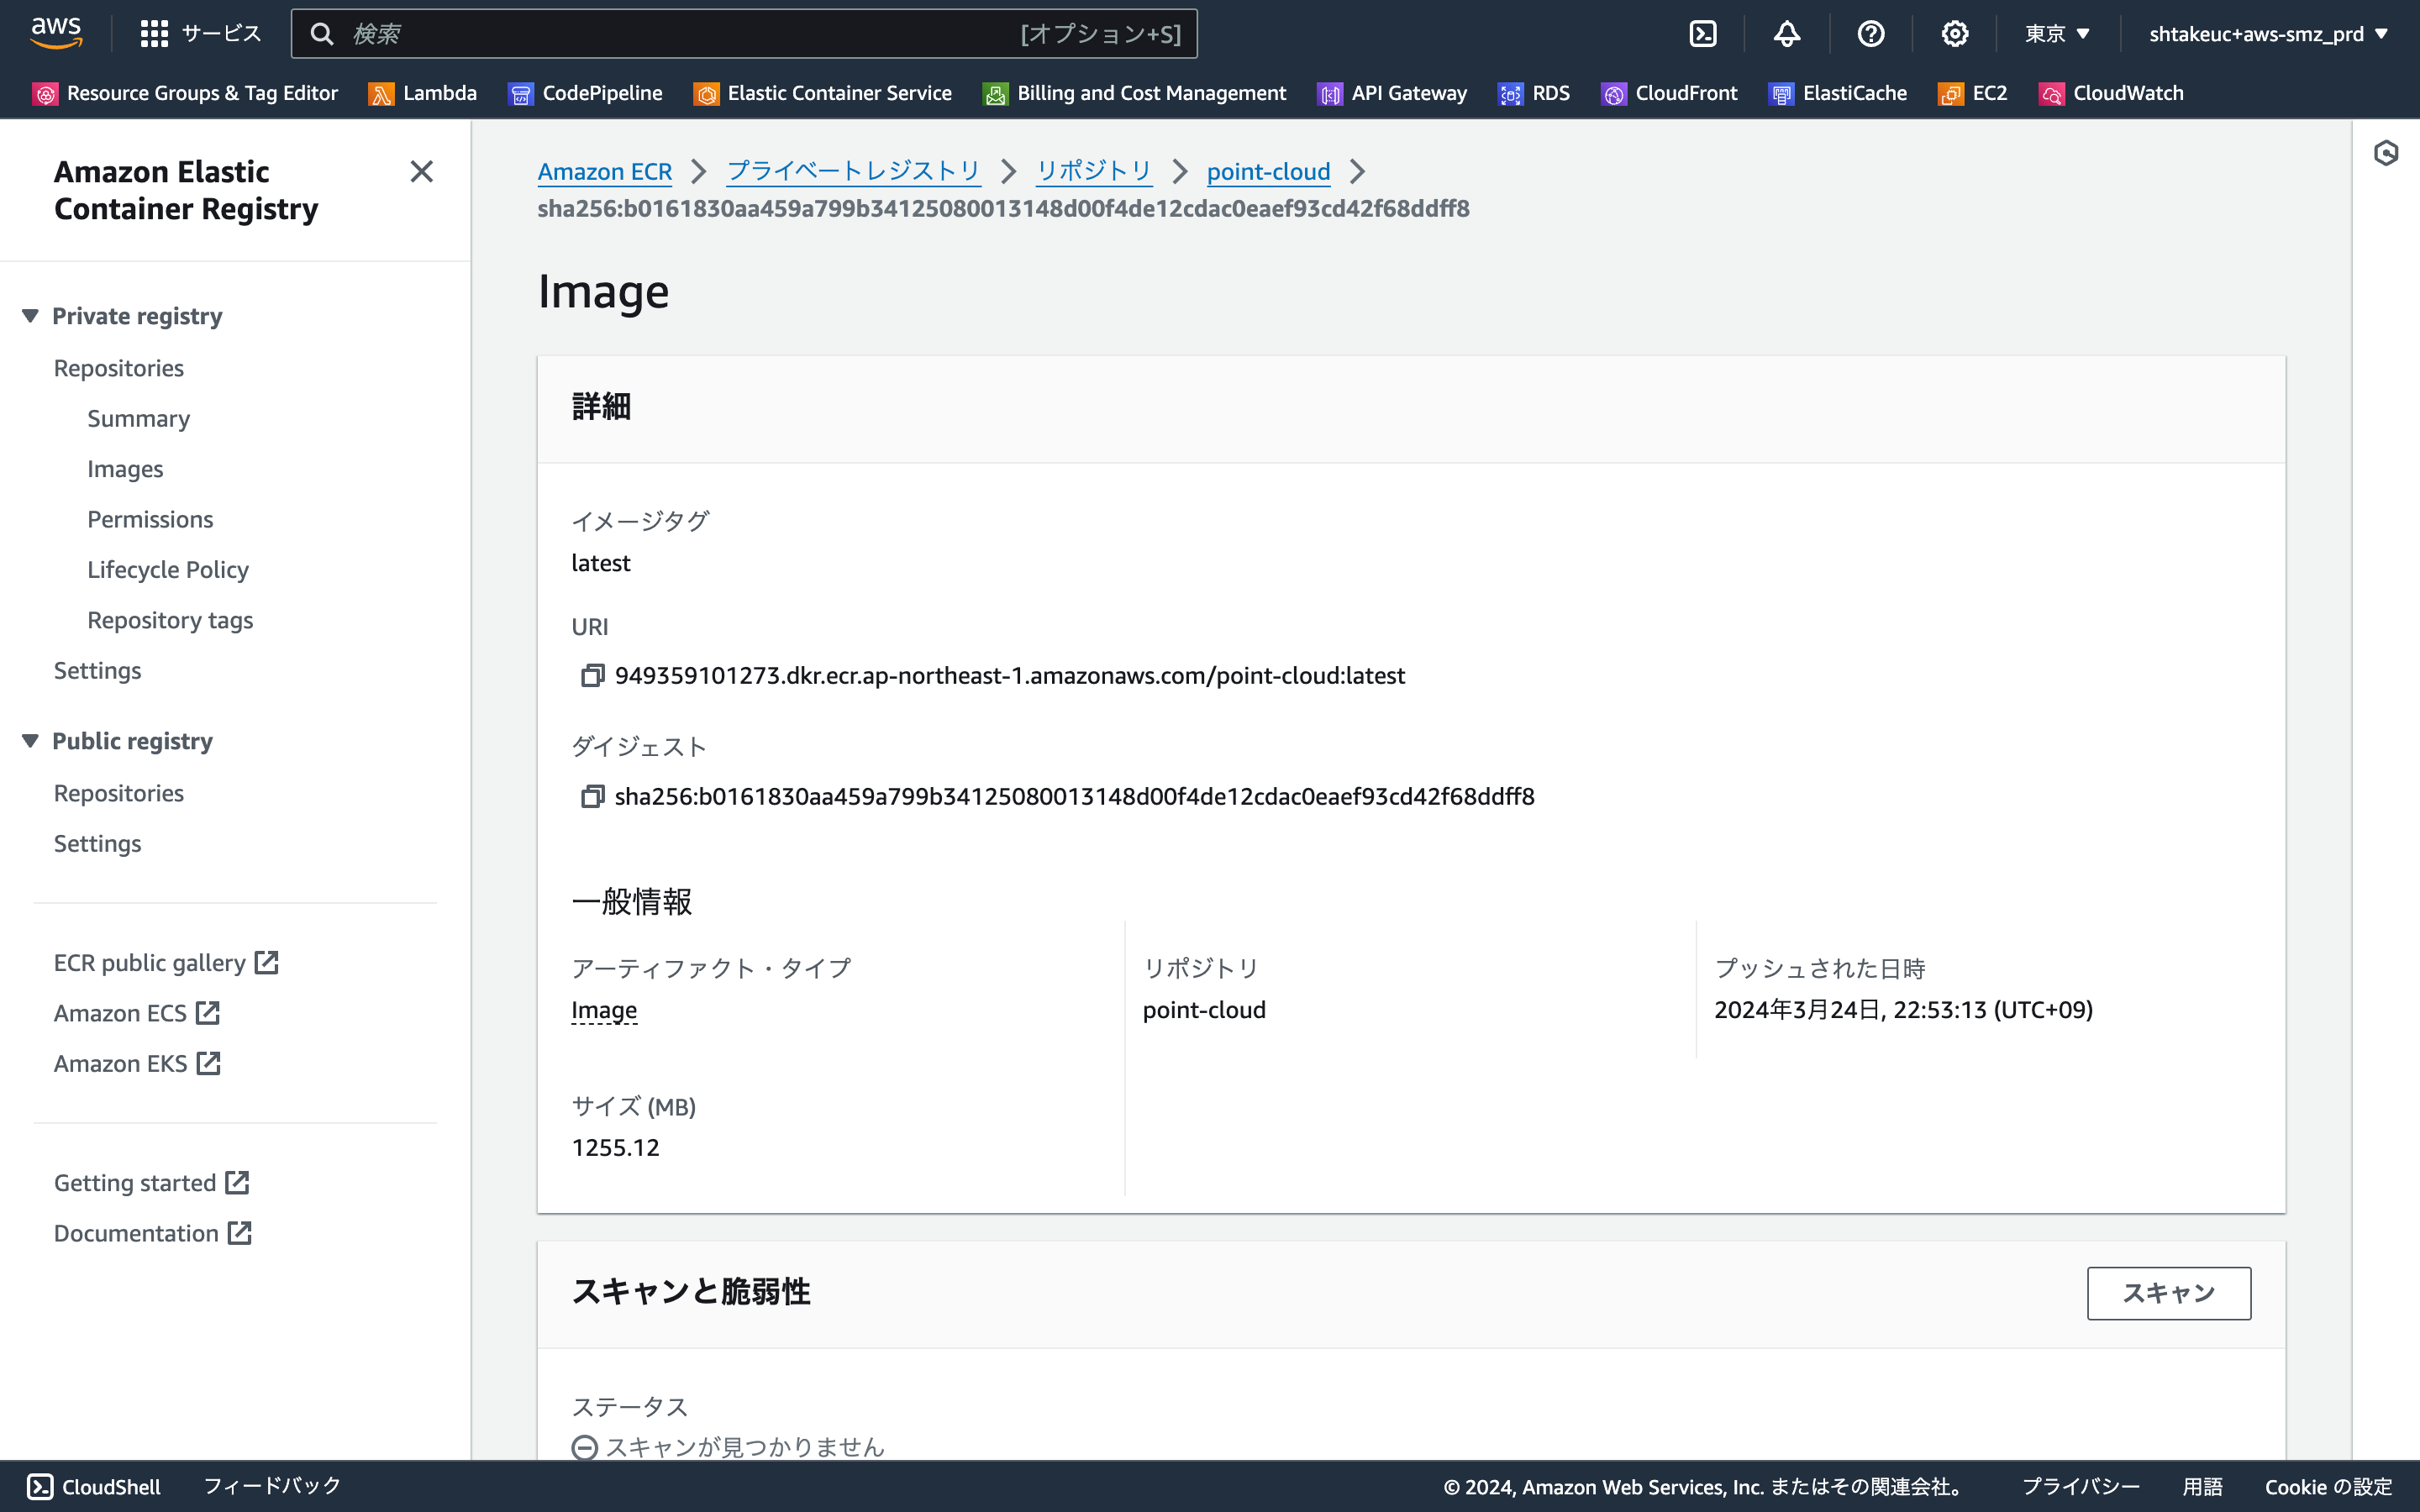Viewport: 2420px width, 1512px height.
Task: Open Settings under Private registry
Action: 98,671
